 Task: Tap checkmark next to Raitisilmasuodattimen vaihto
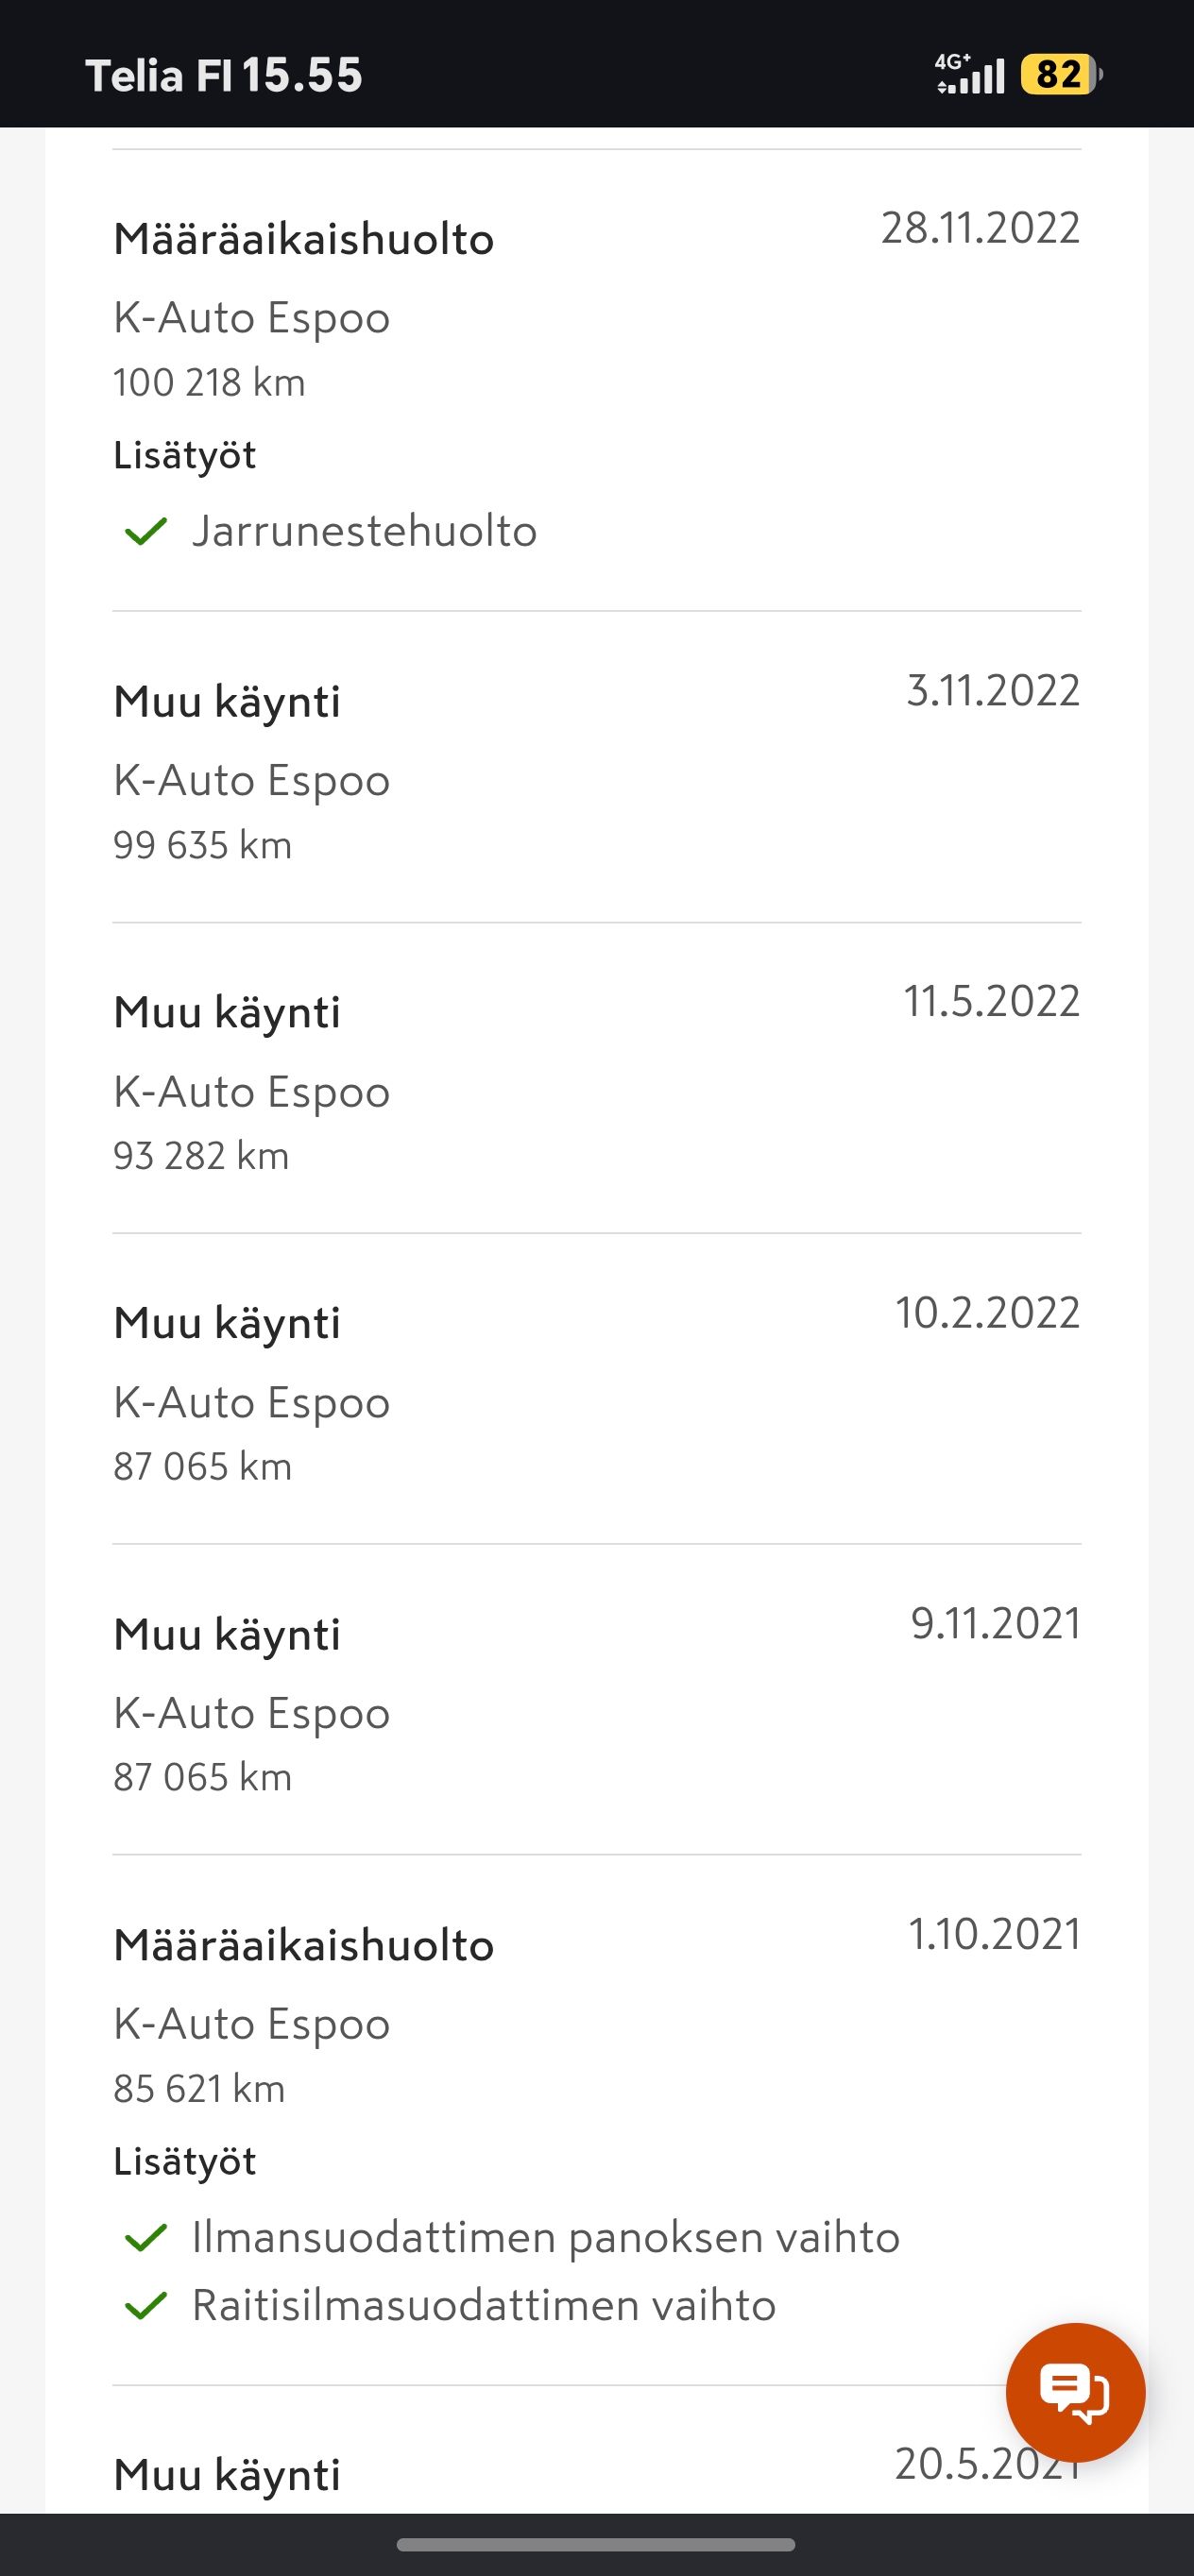[145, 2306]
